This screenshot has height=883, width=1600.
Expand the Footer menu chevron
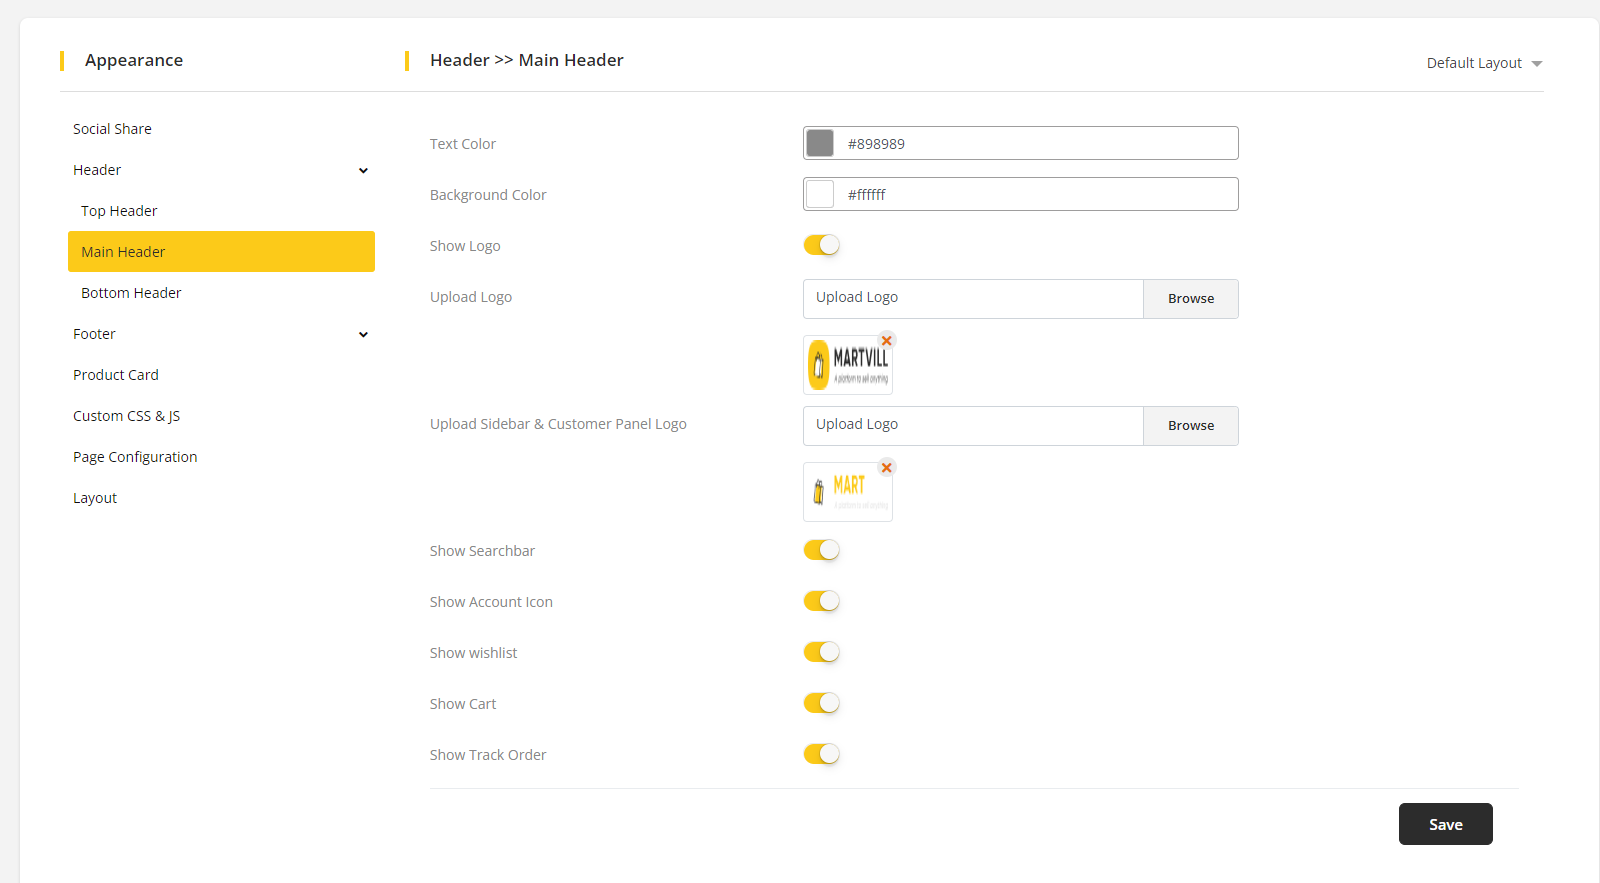tap(363, 335)
